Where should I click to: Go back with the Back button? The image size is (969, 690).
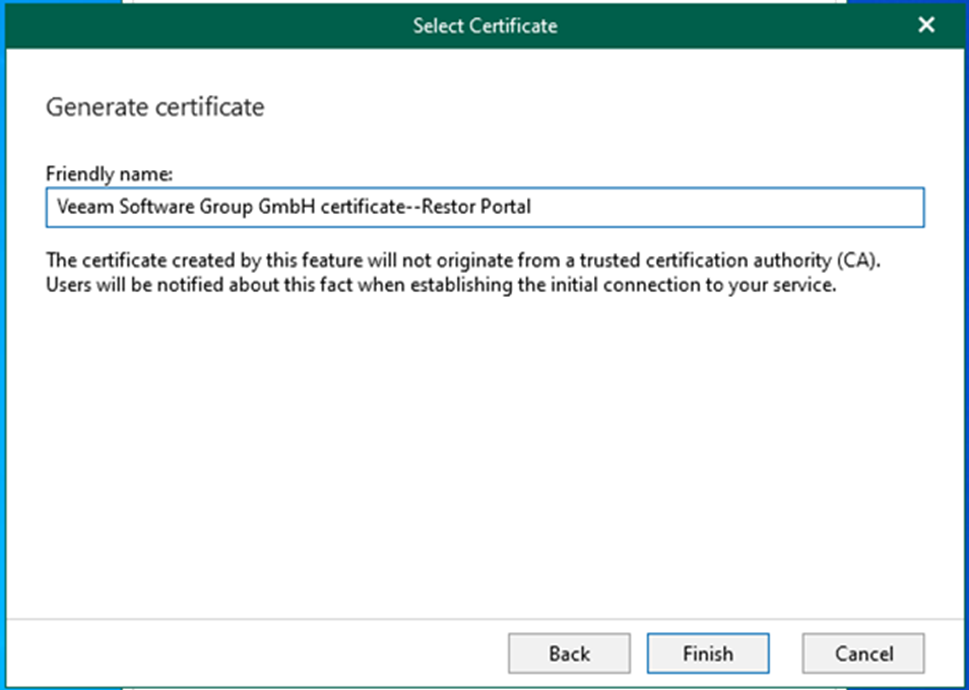(x=569, y=653)
